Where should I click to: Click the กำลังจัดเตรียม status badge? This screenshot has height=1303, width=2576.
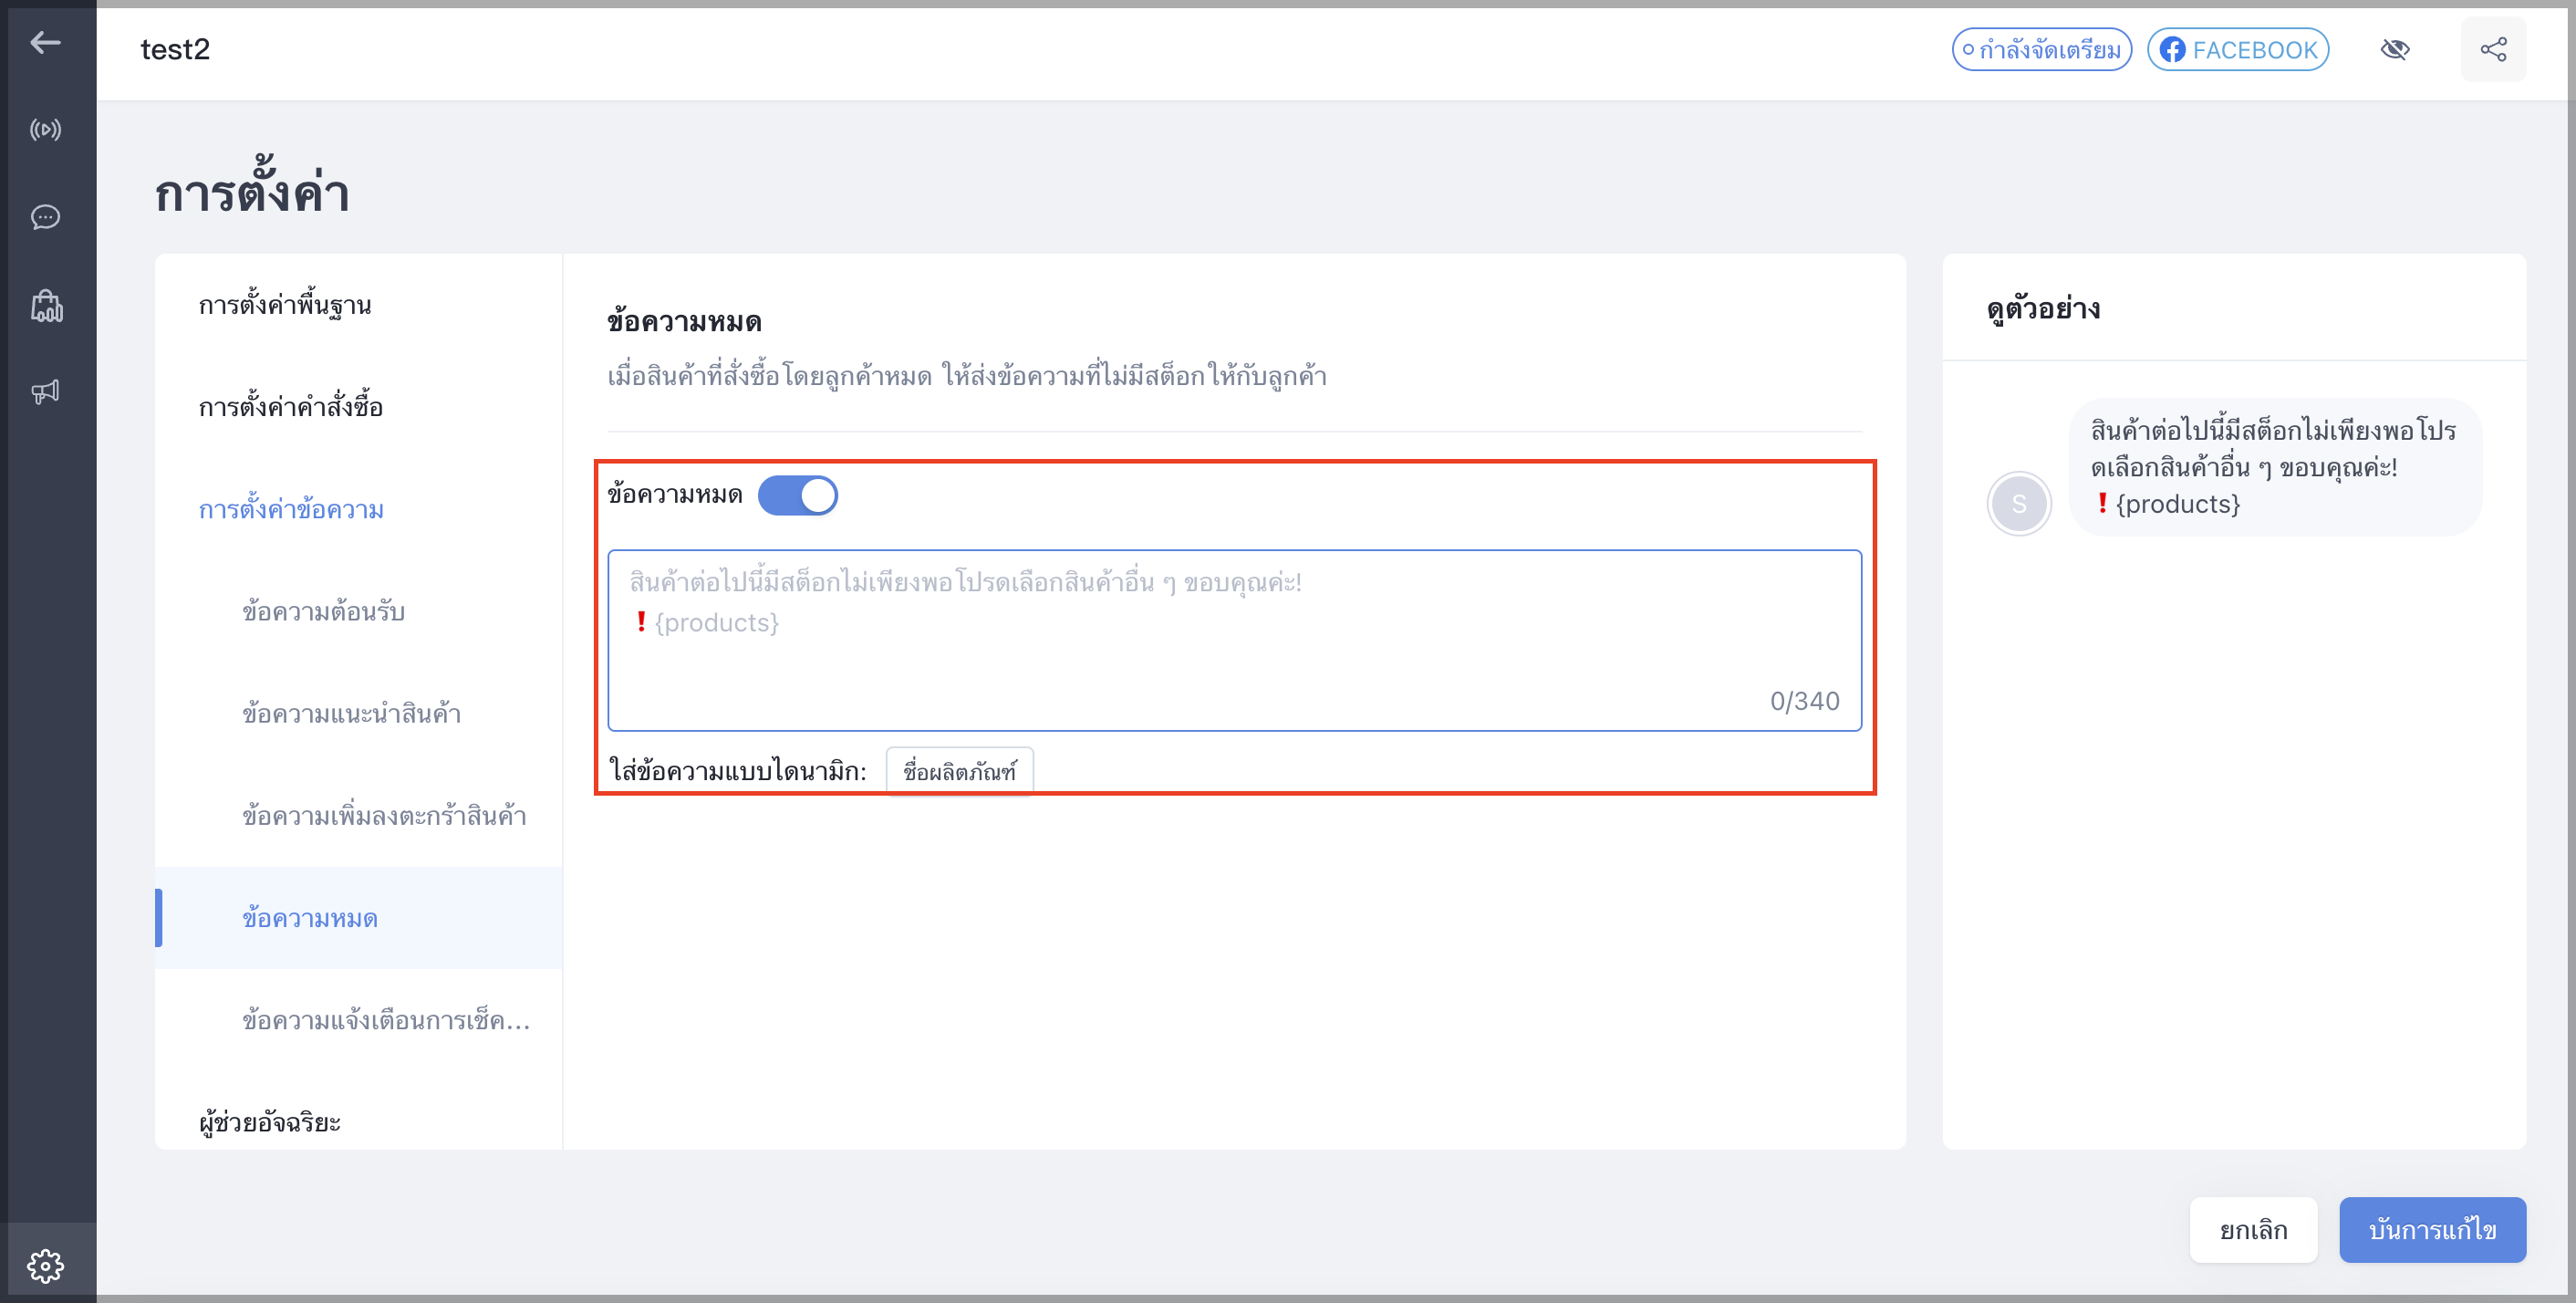(x=2041, y=49)
